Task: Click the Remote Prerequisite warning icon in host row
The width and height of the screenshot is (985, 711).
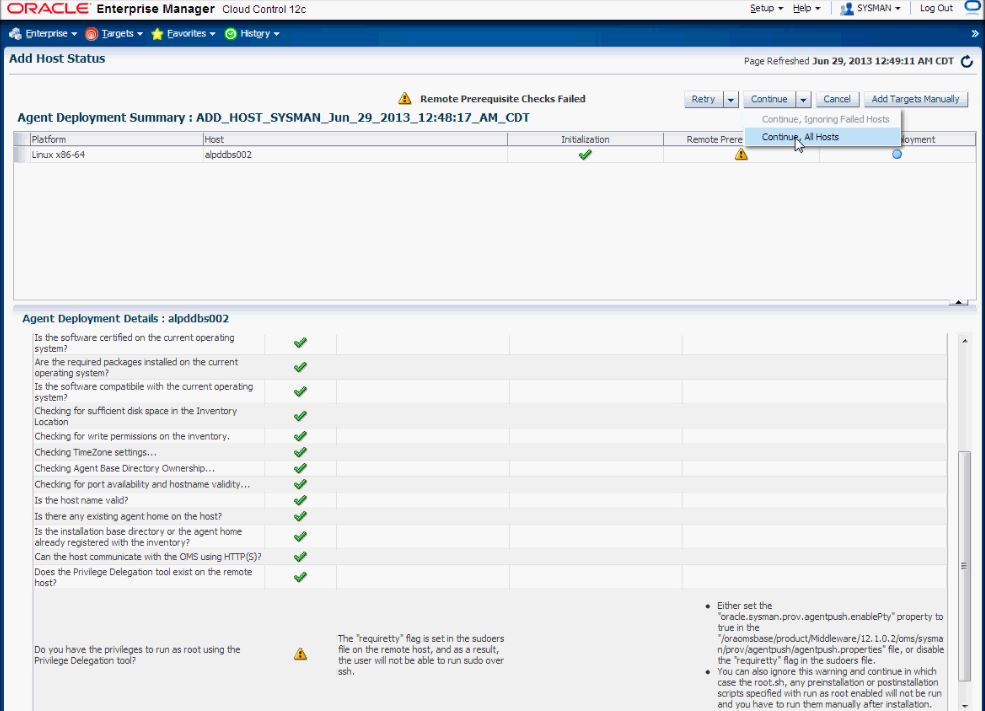Action: tap(741, 155)
